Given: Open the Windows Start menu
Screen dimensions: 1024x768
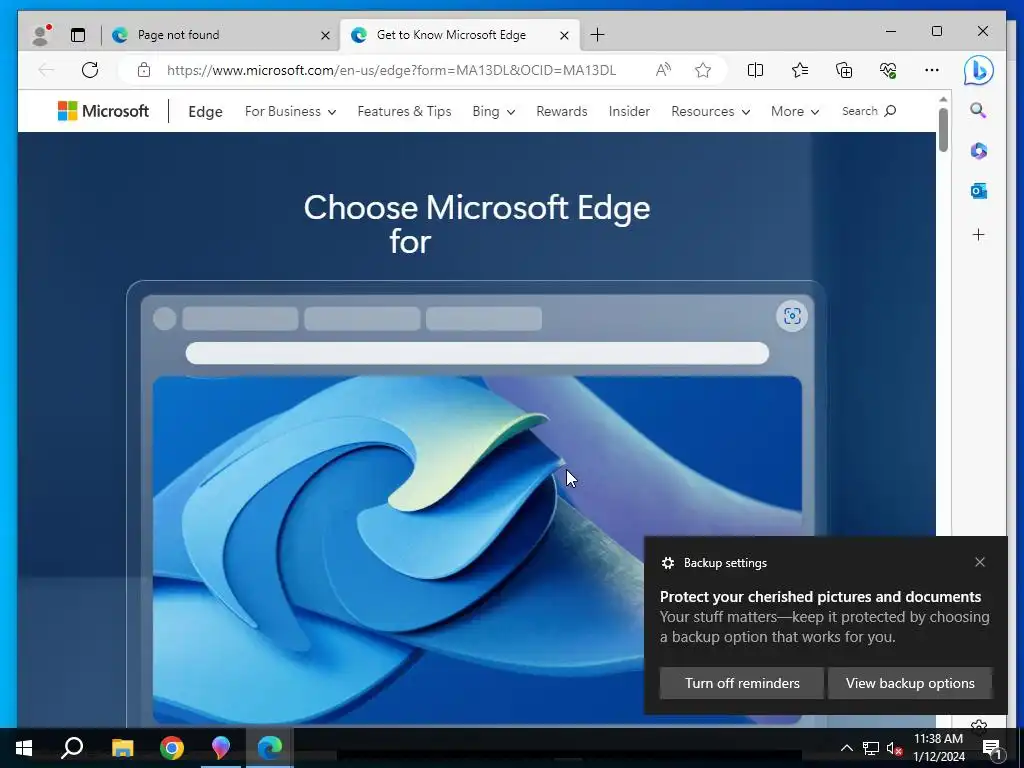Looking at the screenshot, I should coord(24,748).
